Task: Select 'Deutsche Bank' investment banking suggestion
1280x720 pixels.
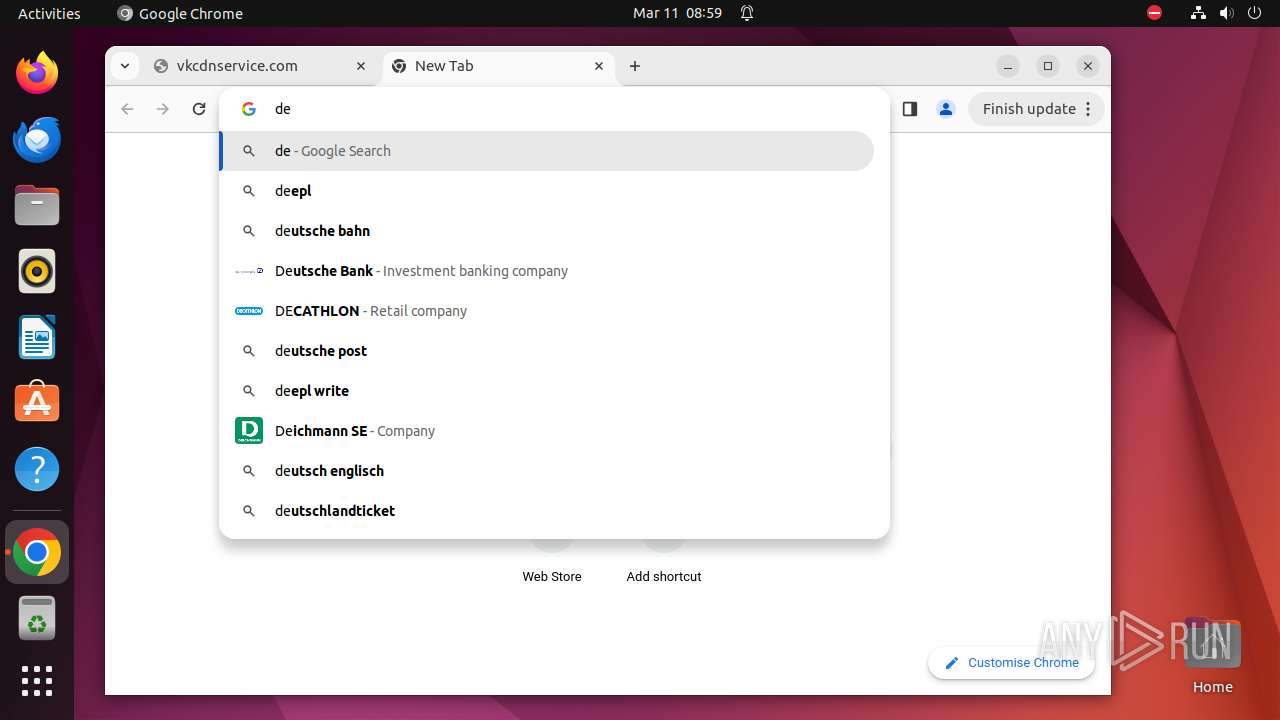Action: tap(546, 271)
